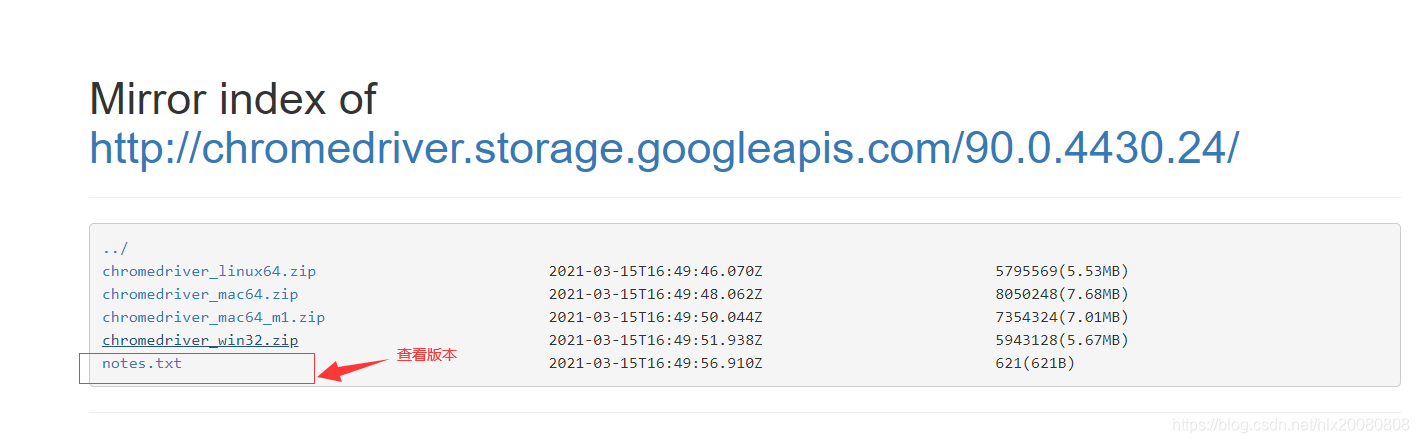The height and width of the screenshot is (443, 1419).
Task: Download chromedriver_mac64.zip file
Action: (x=200, y=294)
